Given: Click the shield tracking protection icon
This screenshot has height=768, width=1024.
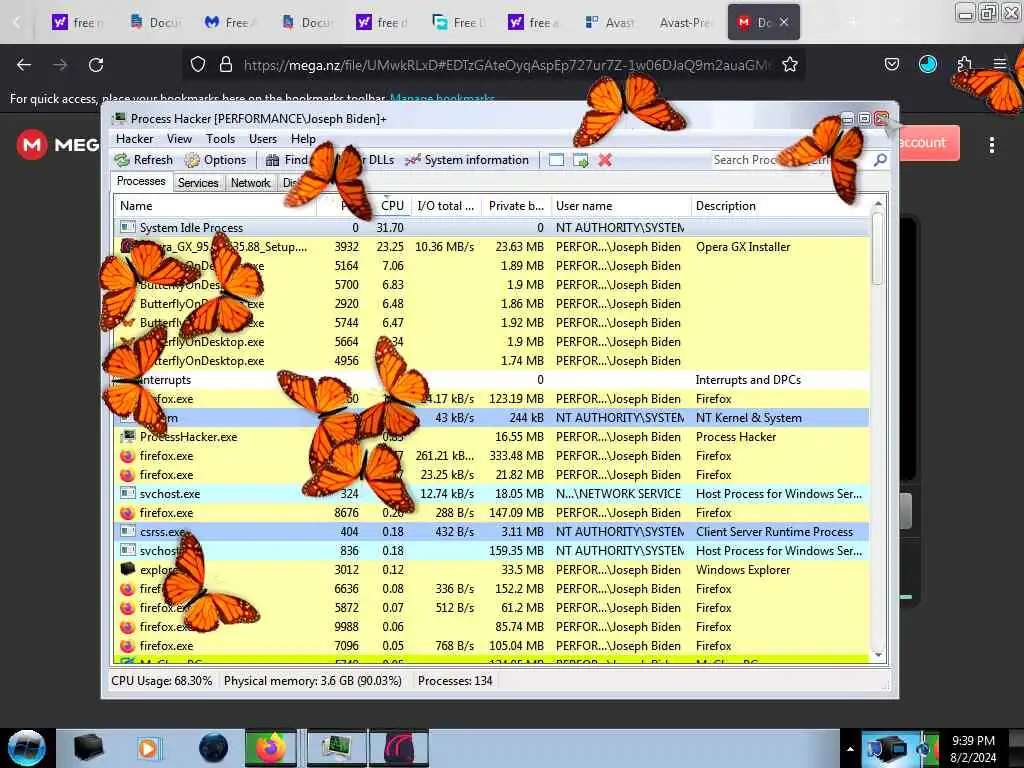Looking at the screenshot, I should coord(198,64).
